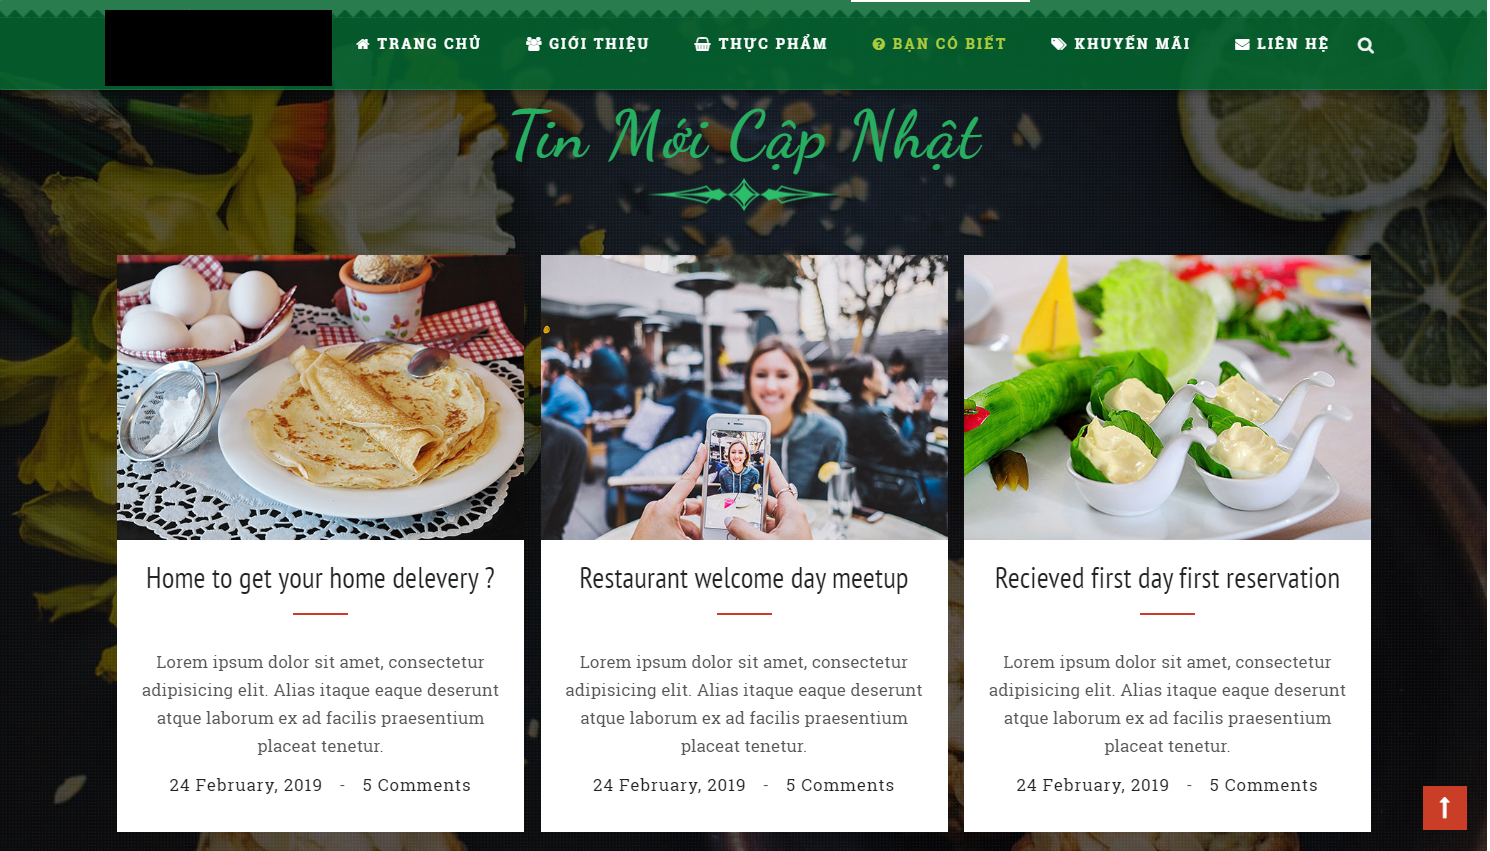
Task: Open 'Restaurant welcome day meetup' article
Action: (744, 579)
